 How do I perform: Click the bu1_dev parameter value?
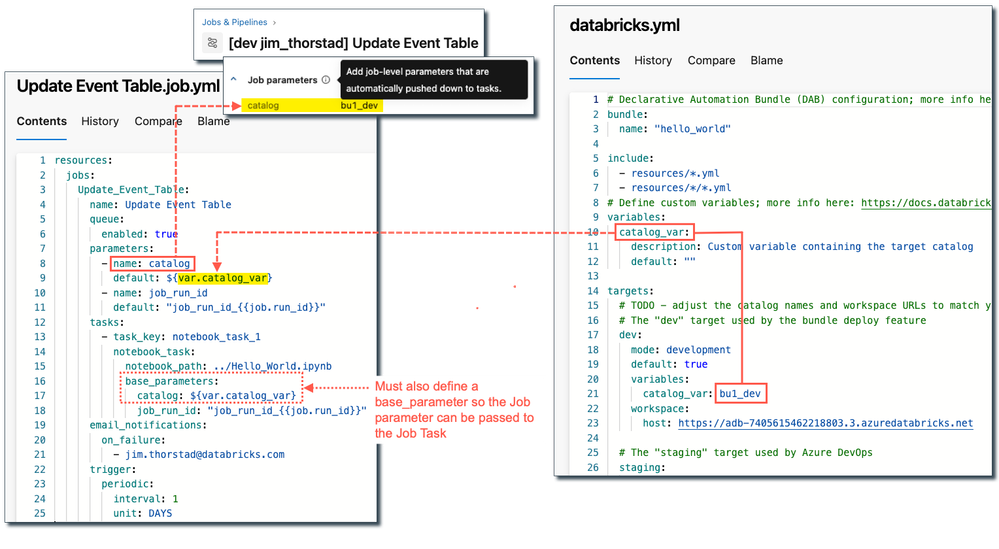click(x=361, y=105)
